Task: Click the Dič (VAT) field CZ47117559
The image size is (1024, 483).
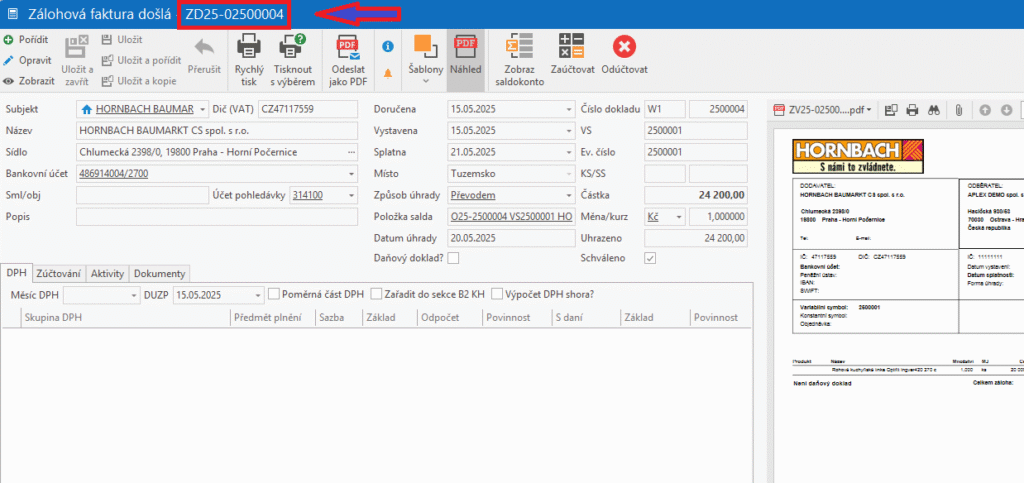Action: [x=308, y=109]
